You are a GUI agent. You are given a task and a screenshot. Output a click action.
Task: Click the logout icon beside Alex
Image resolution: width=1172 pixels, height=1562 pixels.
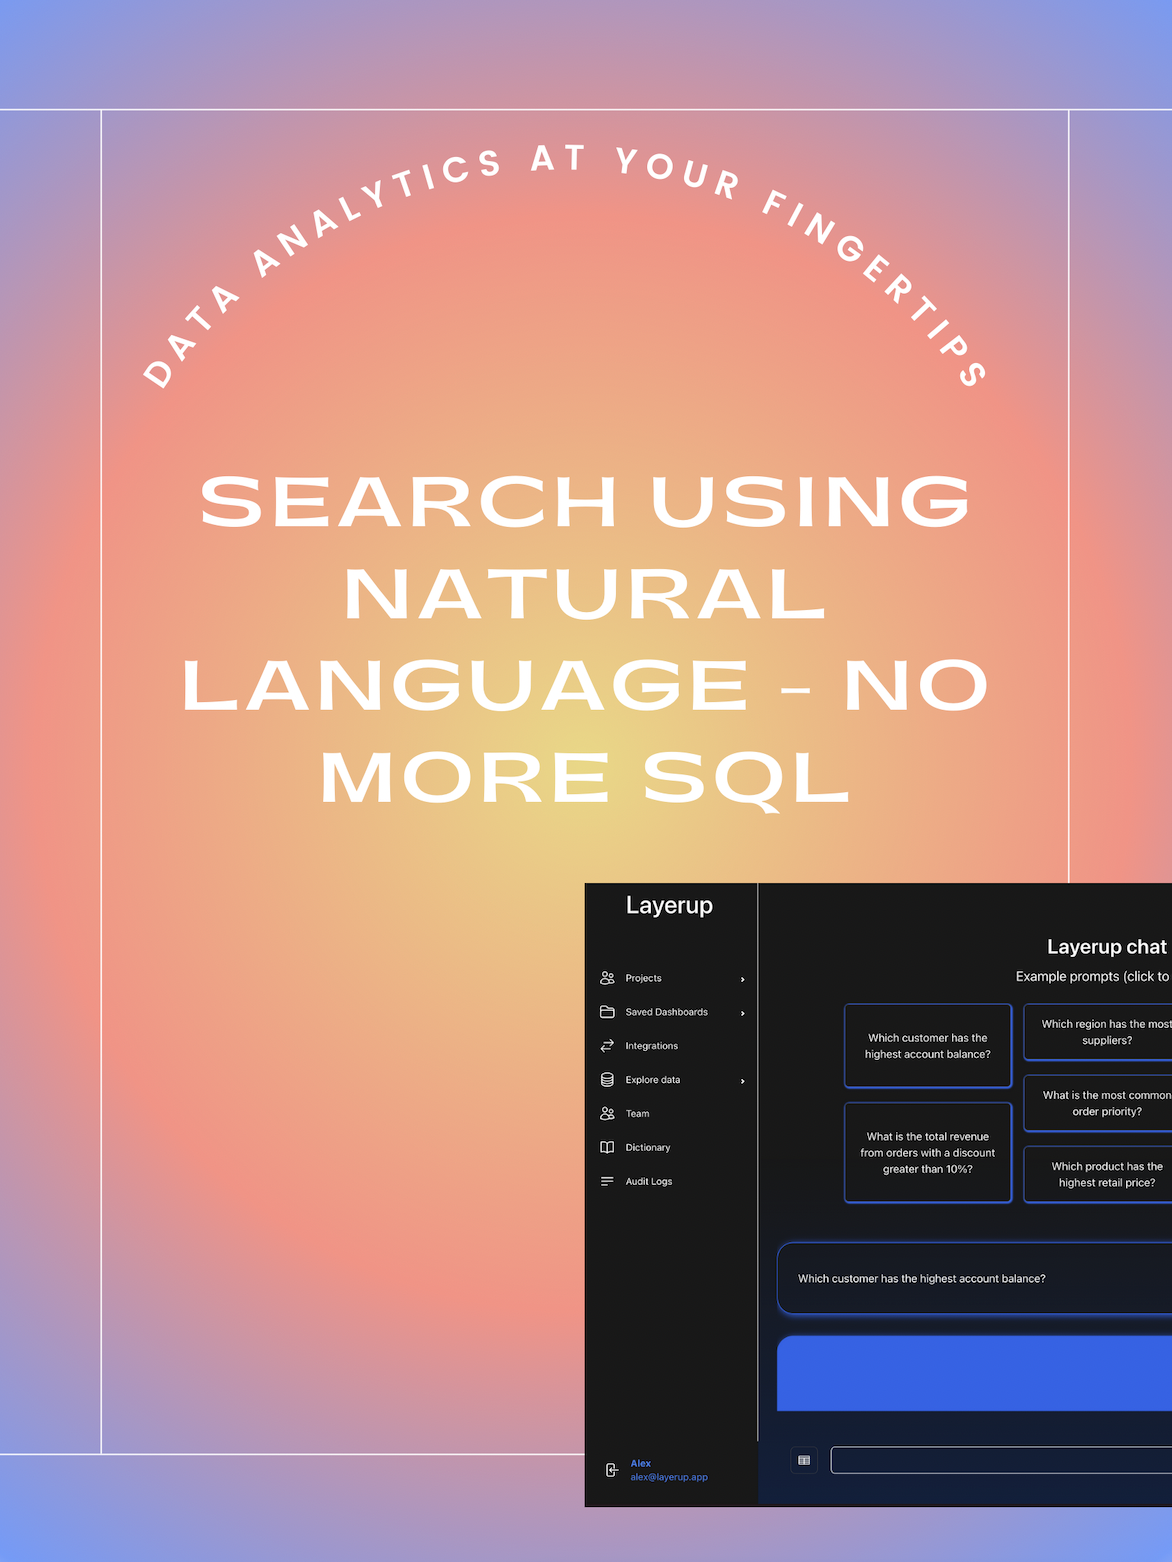point(612,1470)
